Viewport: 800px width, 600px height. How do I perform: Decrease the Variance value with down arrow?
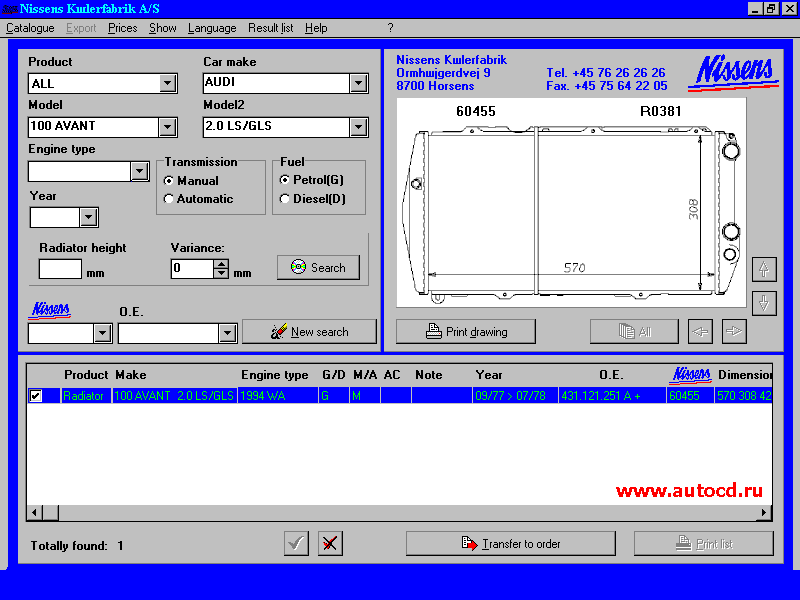pyautogui.click(x=221, y=273)
